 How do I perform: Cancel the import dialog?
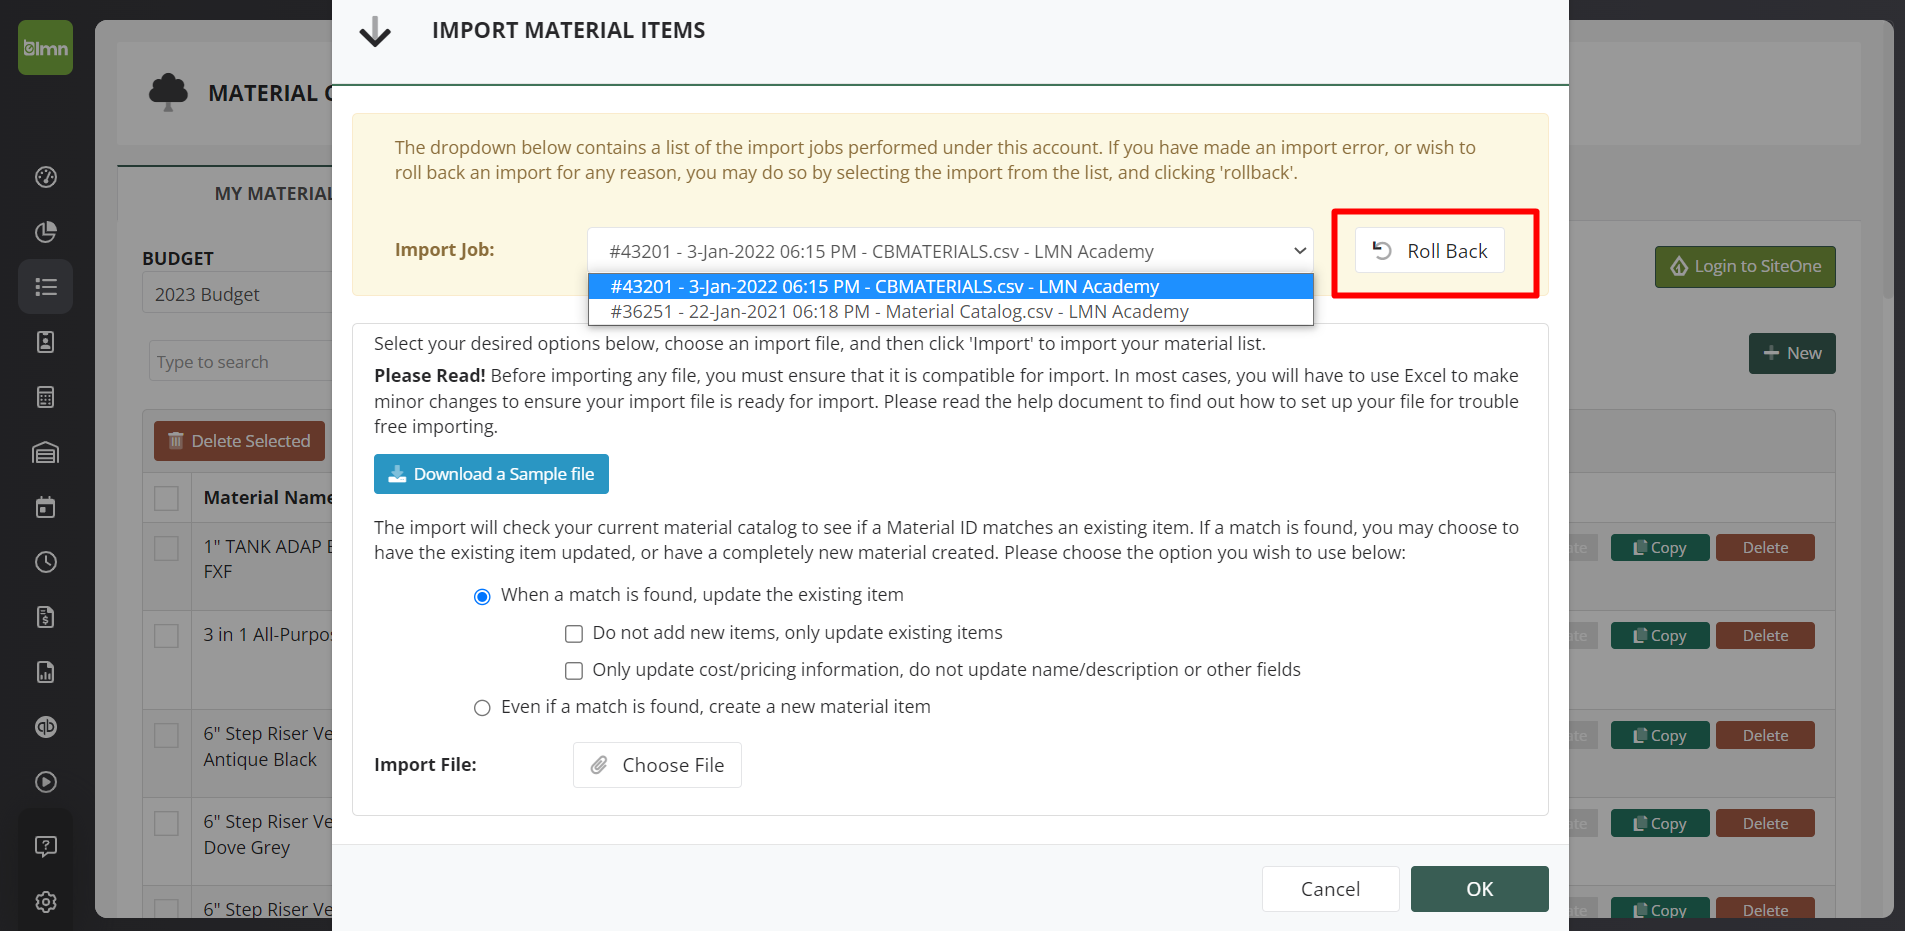point(1330,889)
